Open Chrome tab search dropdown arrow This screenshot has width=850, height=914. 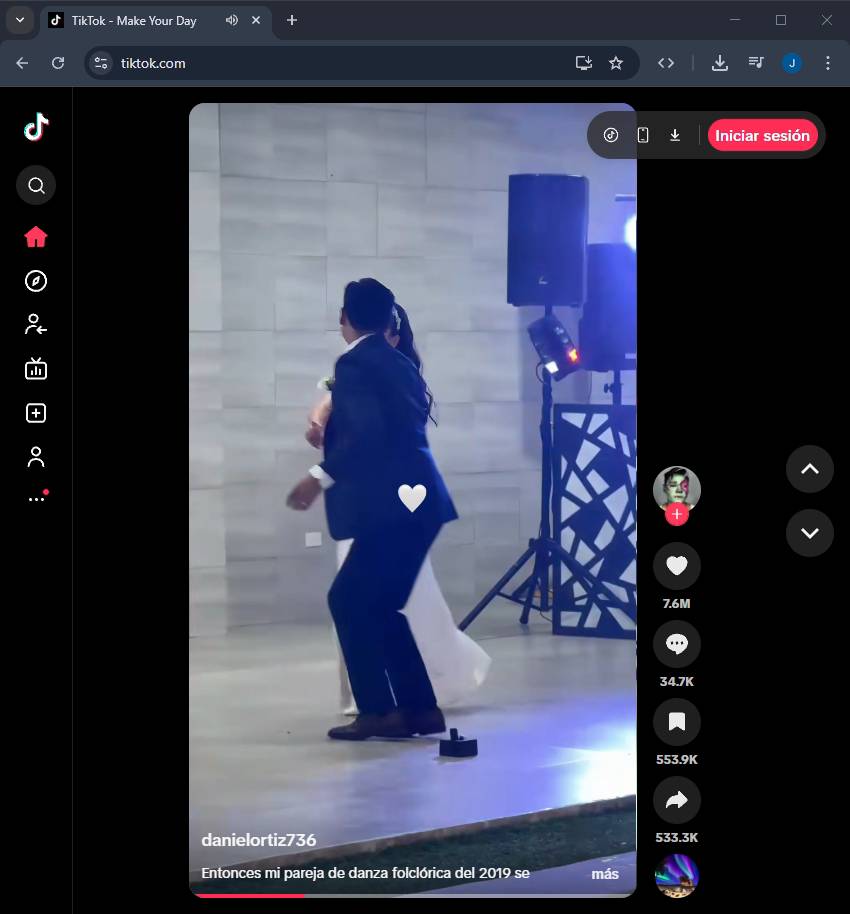pos(19,20)
